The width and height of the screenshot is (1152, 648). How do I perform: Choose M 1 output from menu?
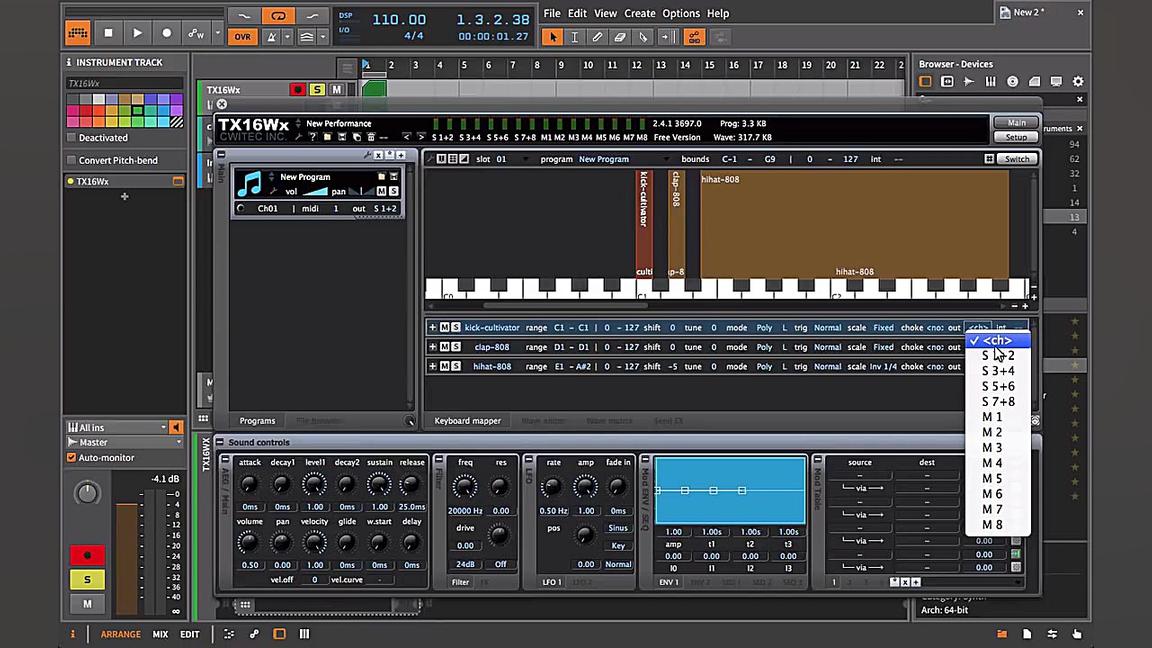click(x=998, y=417)
